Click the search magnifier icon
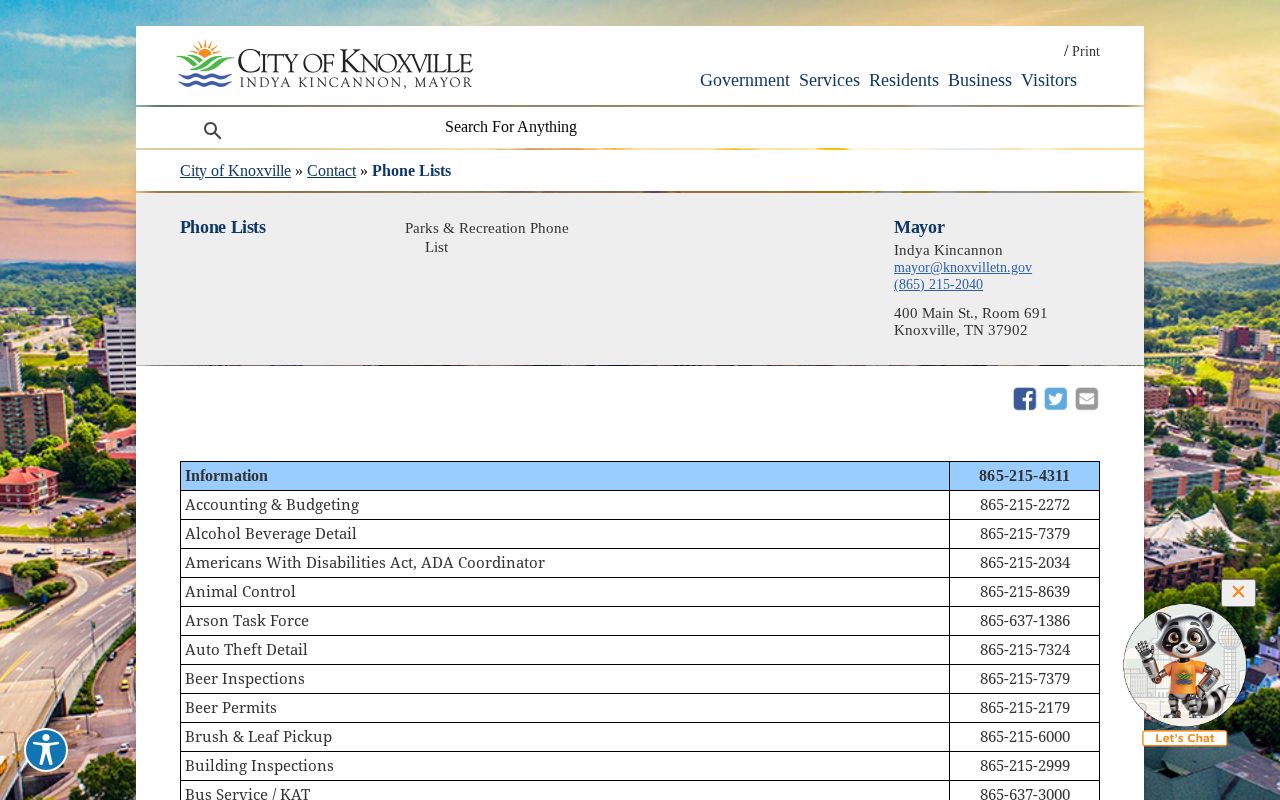The width and height of the screenshot is (1280, 800). tap(212, 130)
